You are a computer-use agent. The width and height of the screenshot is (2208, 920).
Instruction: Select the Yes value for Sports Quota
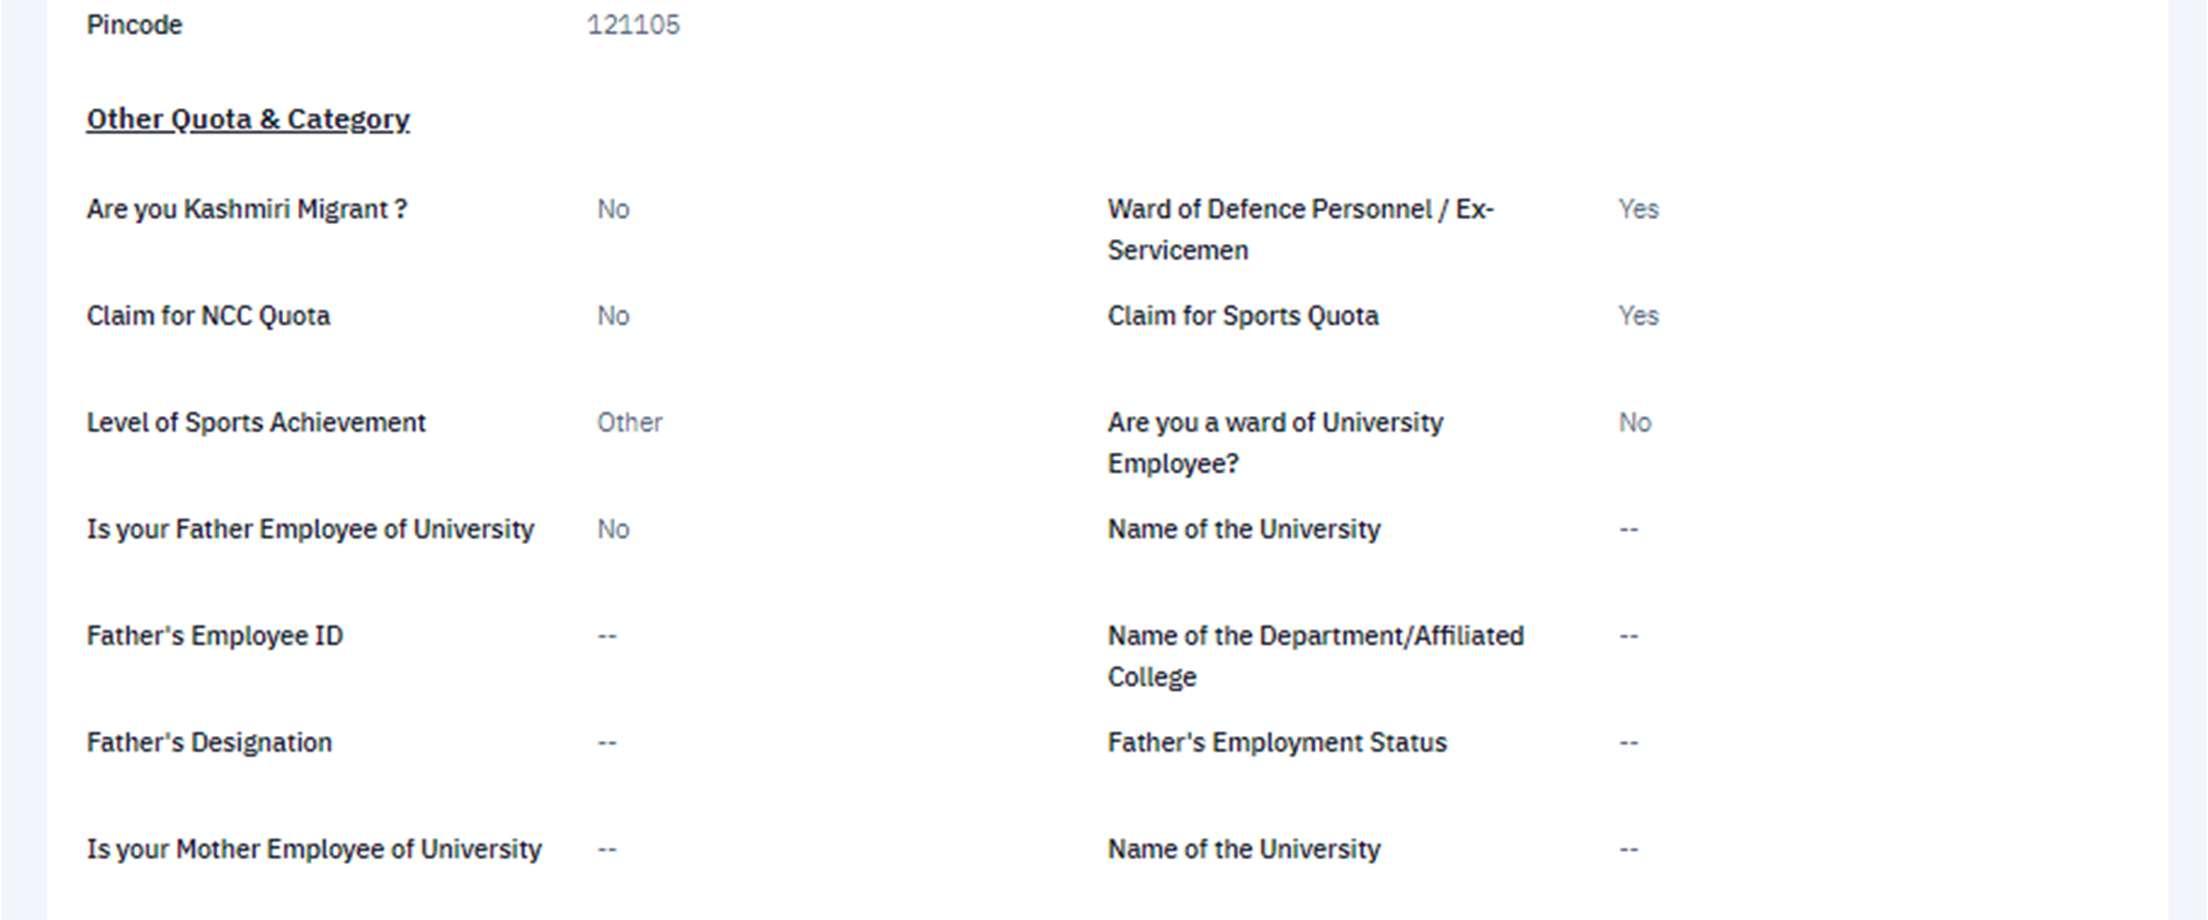[x=1638, y=316]
